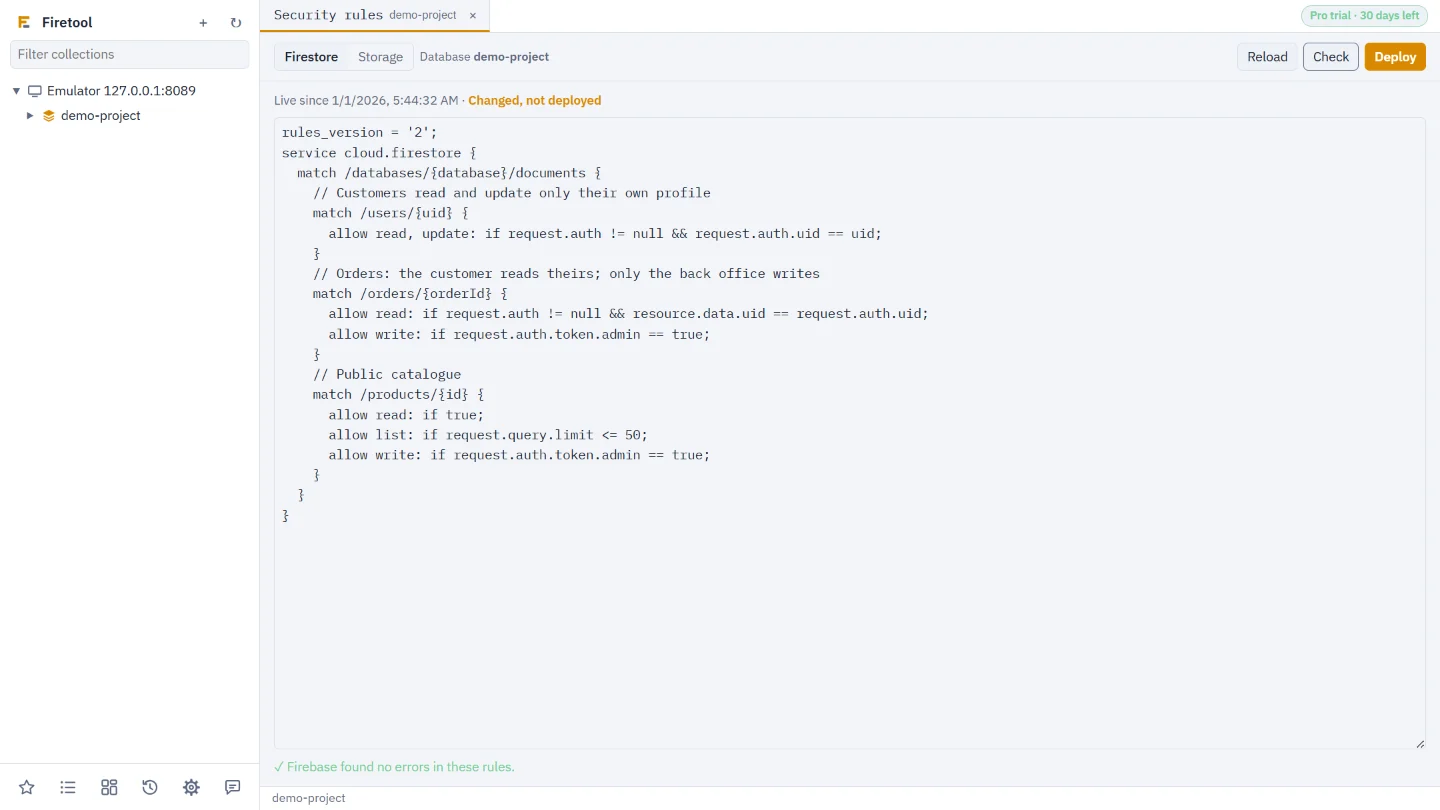Deploy the rules with Deploy button
This screenshot has height=810, width=1440.
[x=1395, y=57]
